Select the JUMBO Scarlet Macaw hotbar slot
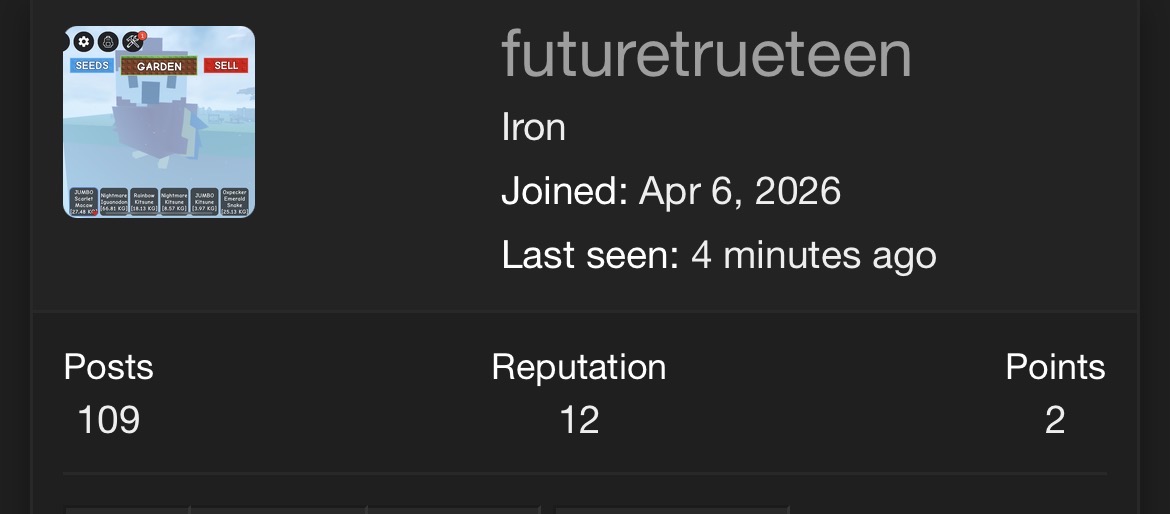Image resolution: width=1170 pixels, height=514 pixels. [84, 202]
